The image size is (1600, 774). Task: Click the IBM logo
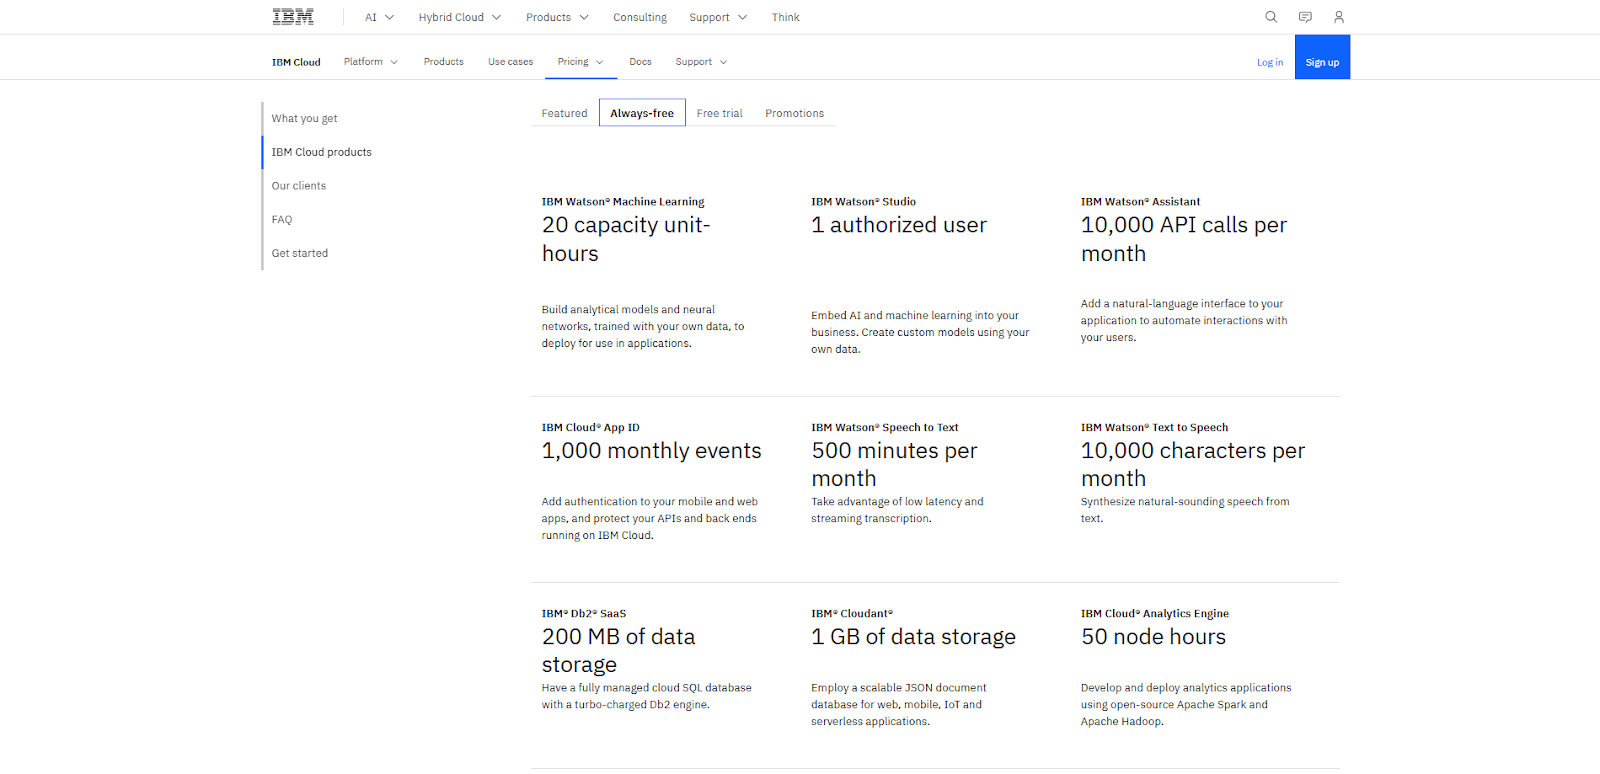[293, 17]
